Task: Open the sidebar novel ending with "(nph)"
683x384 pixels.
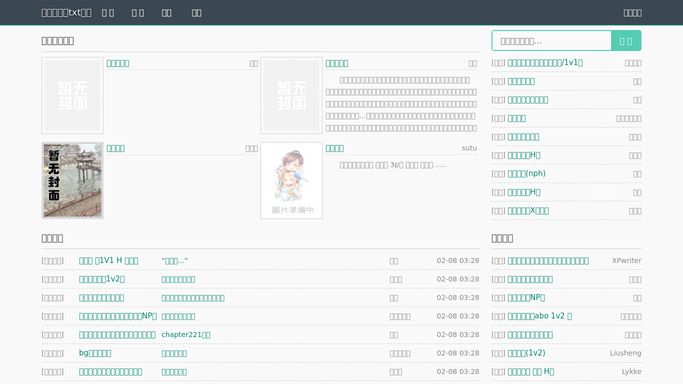Action: coord(526,174)
